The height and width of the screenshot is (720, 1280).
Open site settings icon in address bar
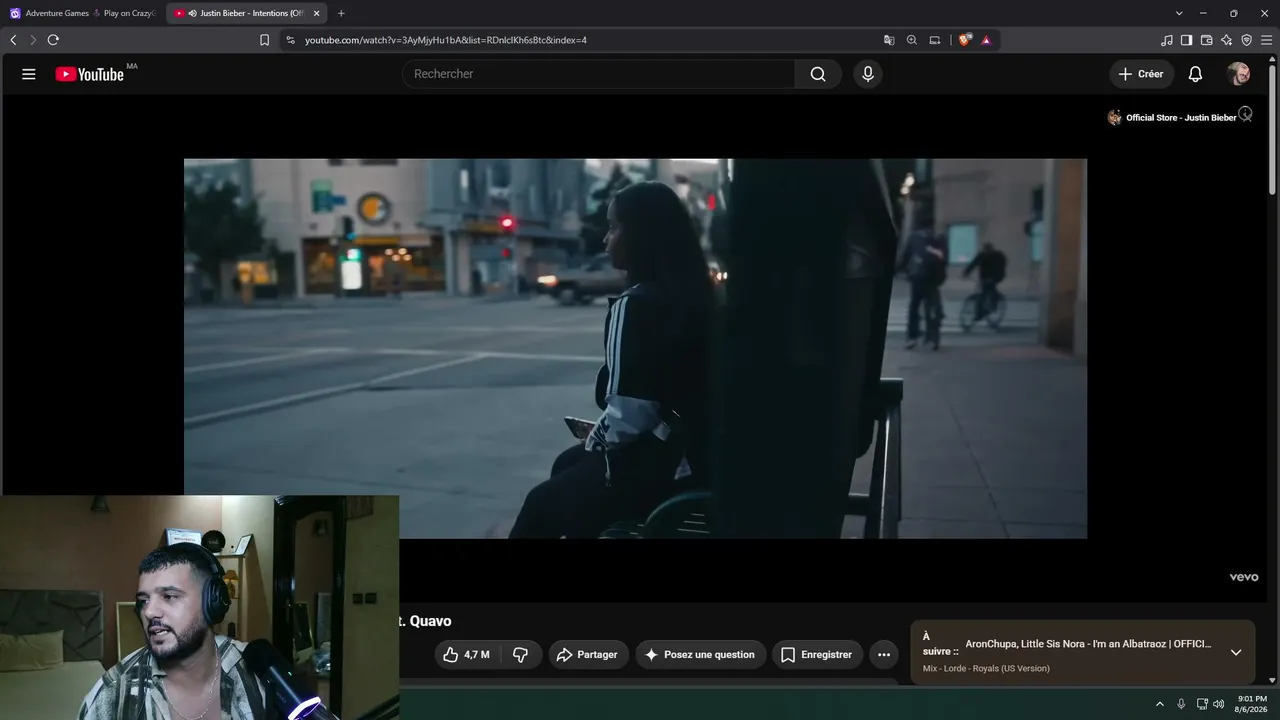point(290,40)
